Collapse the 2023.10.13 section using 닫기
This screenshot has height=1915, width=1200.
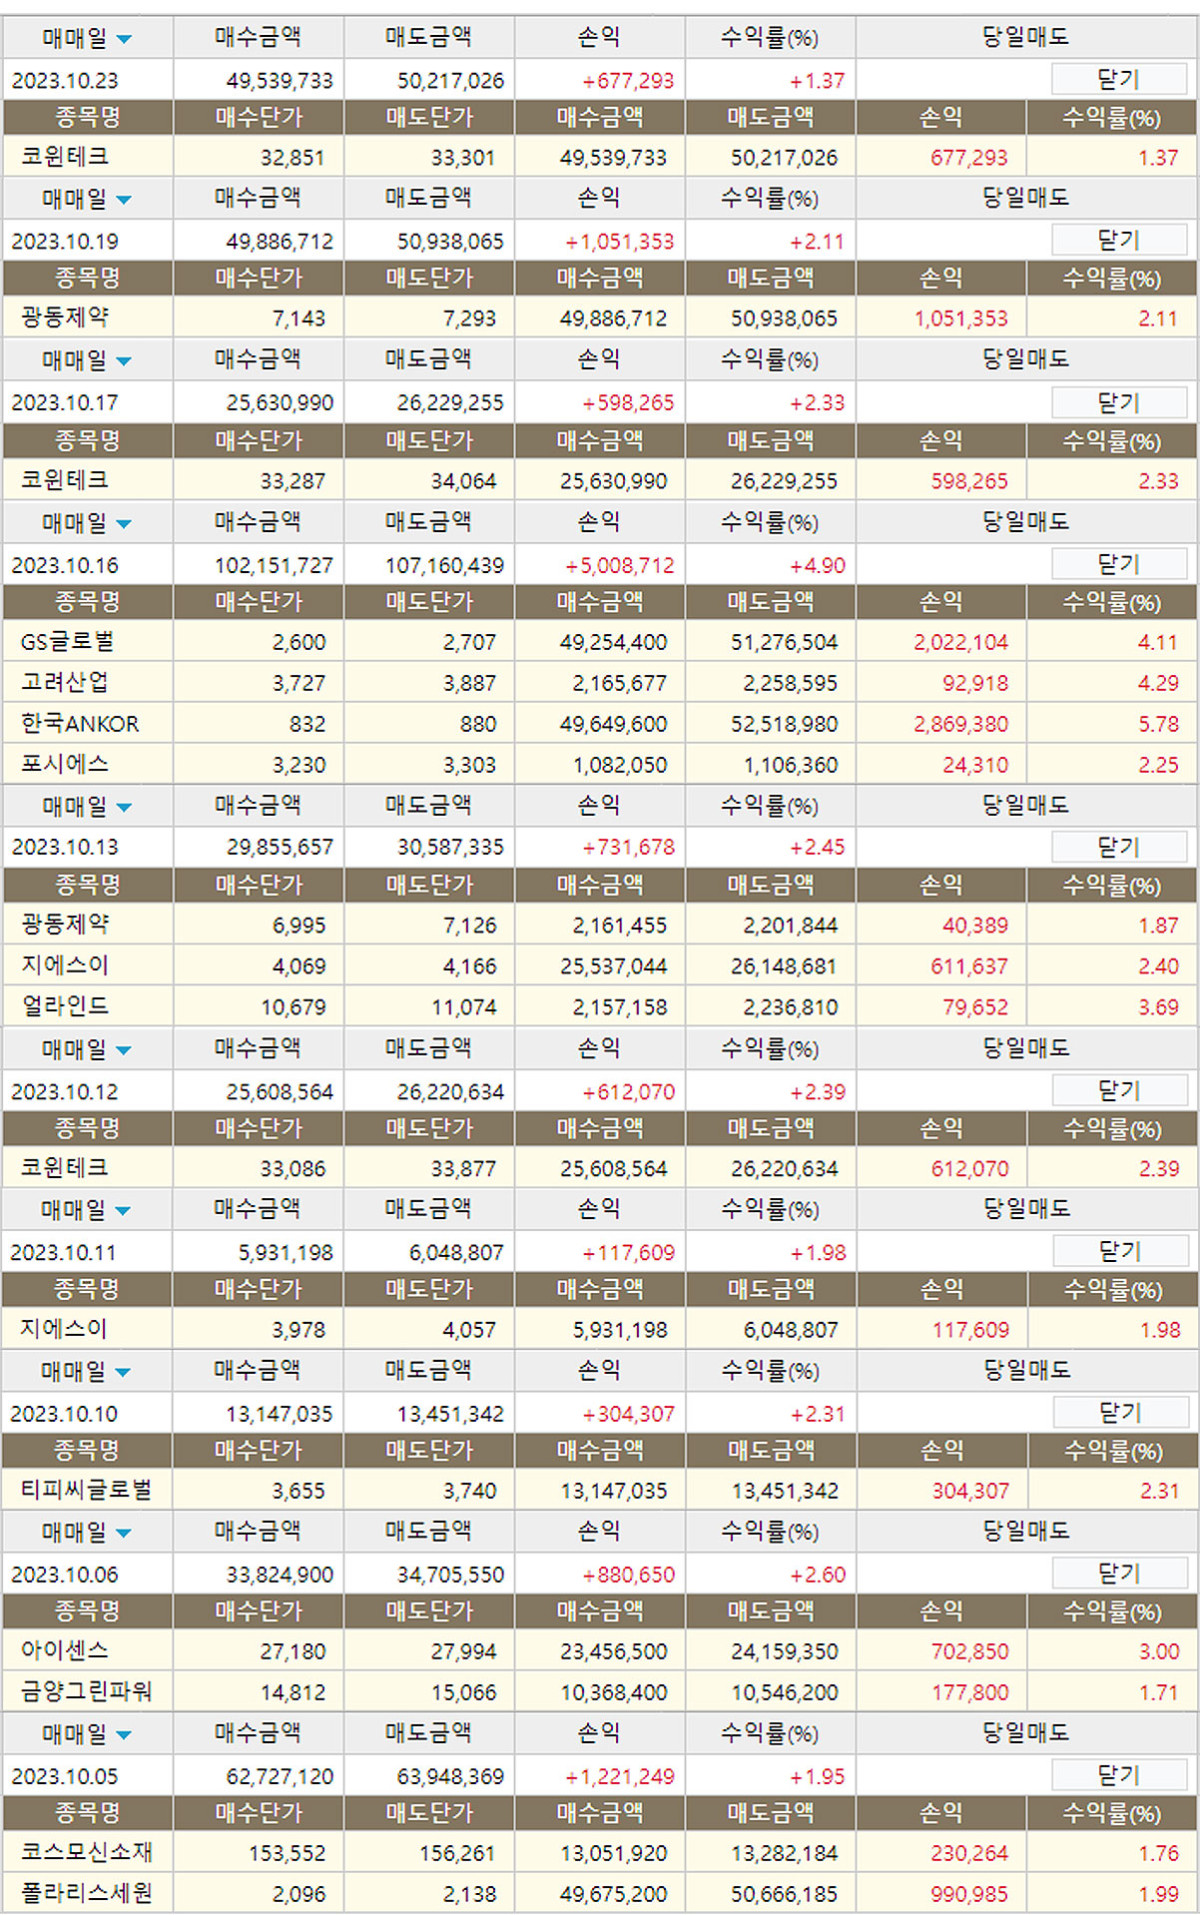pyautogui.click(x=1118, y=847)
